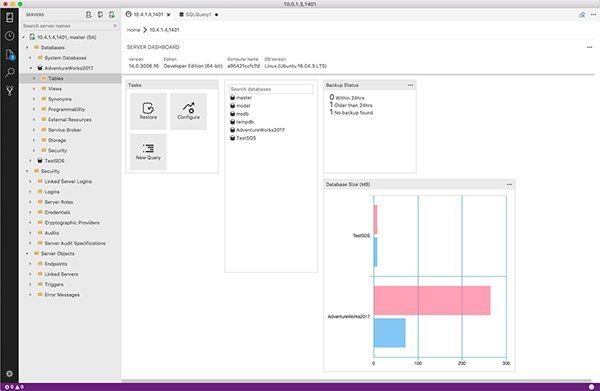Switch to the SQLQuery1 tab
Viewport: 600px width, 391px height.
pyautogui.click(x=198, y=15)
